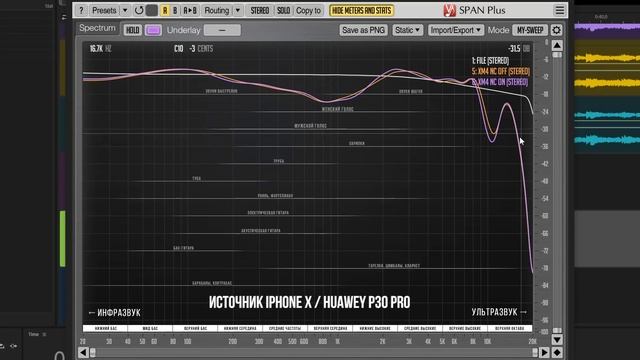The width and height of the screenshot is (640, 360).
Task: Select the 'XM4 NC ON (STEREO)' legend entry
Action: (500, 82)
